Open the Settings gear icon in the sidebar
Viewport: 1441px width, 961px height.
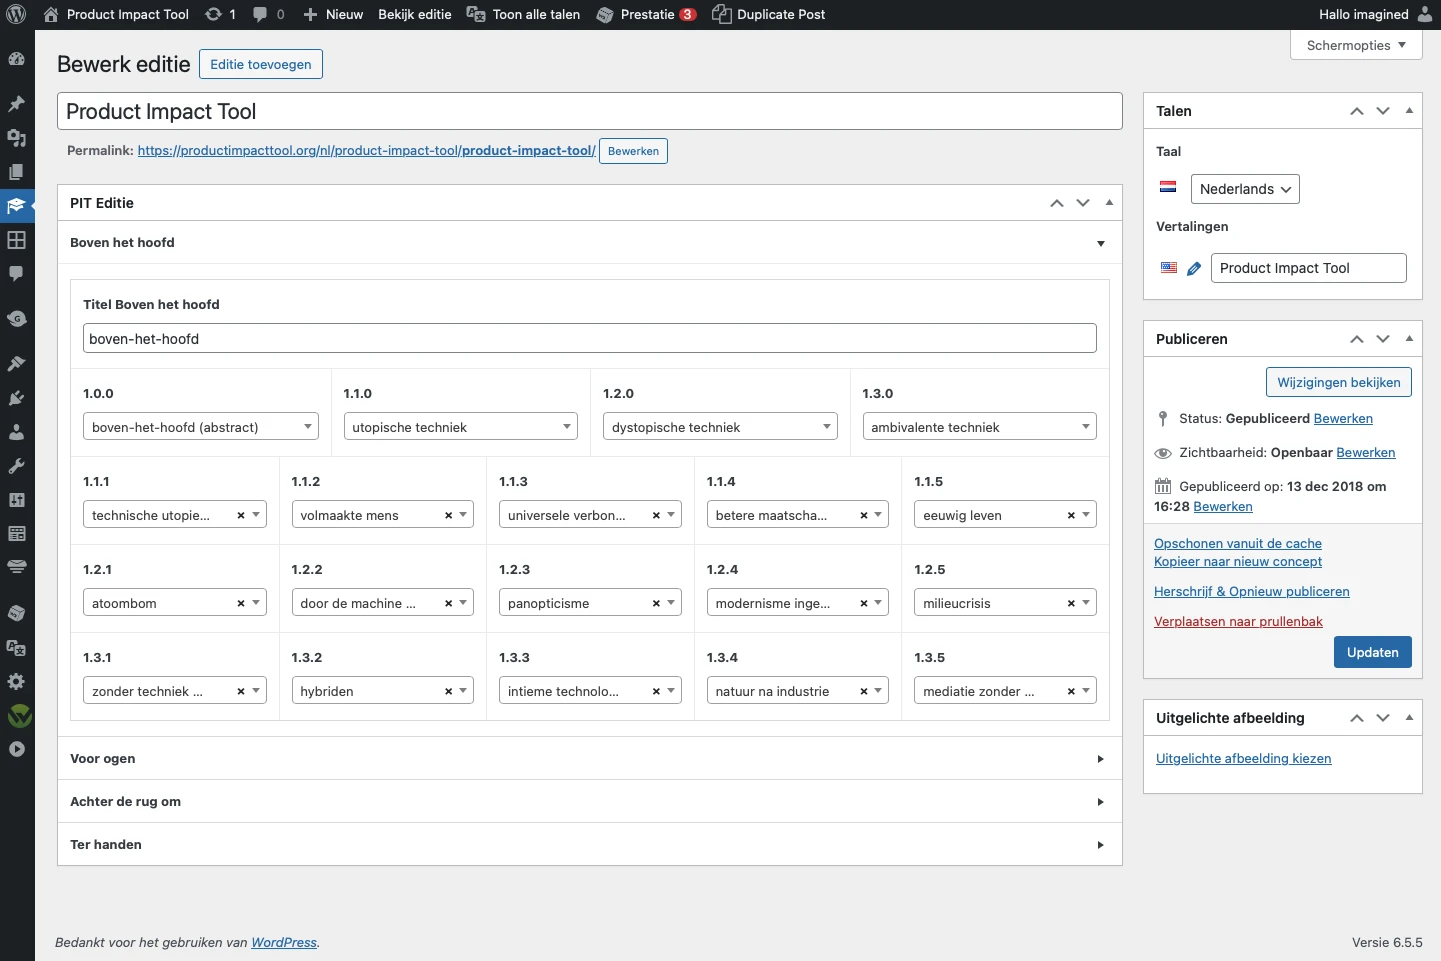point(16,681)
